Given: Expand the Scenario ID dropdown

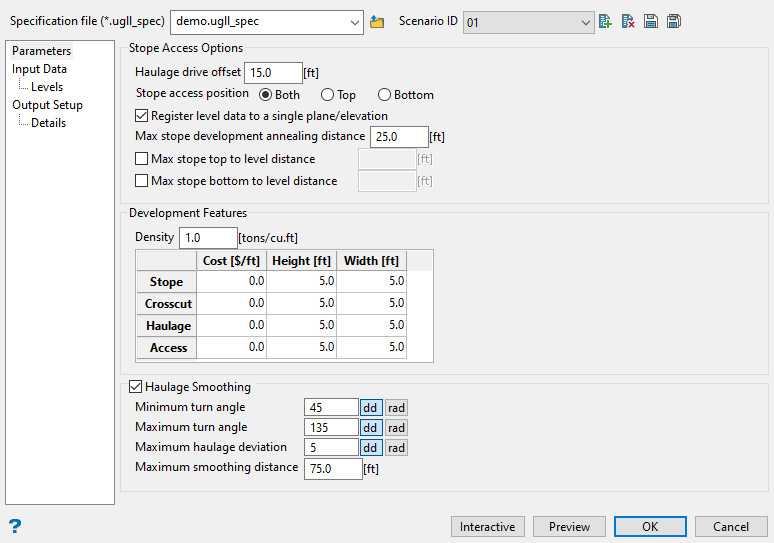Looking at the screenshot, I should pyautogui.click(x=586, y=22).
